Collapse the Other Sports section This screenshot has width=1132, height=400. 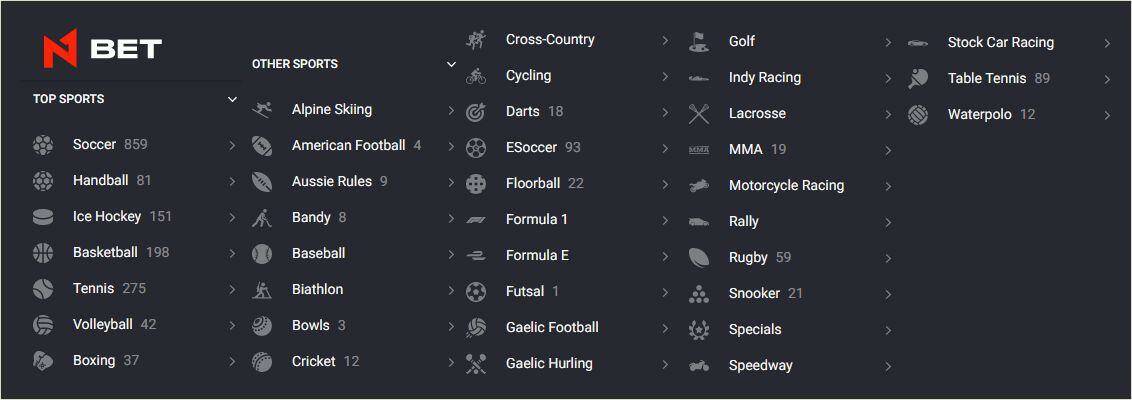click(451, 64)
